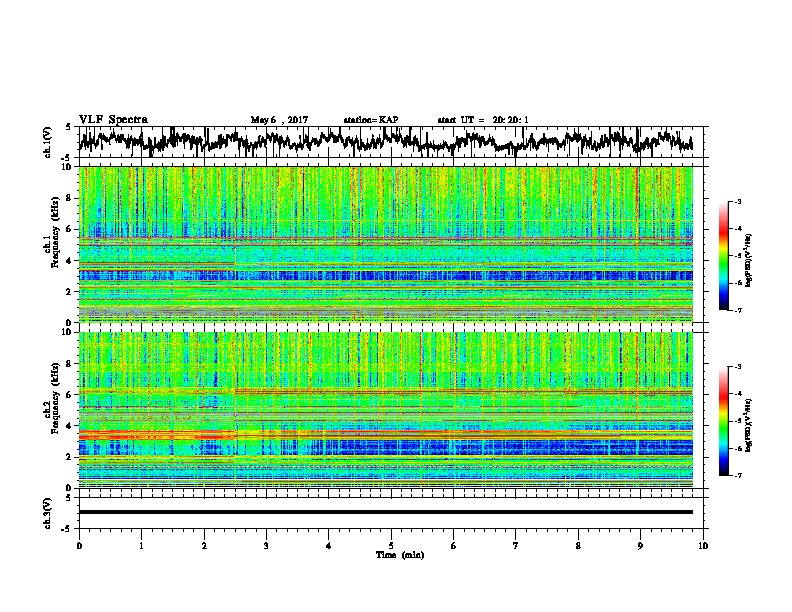
Task: Click time axis tick label '2'
Action: (x=204, y=546)
